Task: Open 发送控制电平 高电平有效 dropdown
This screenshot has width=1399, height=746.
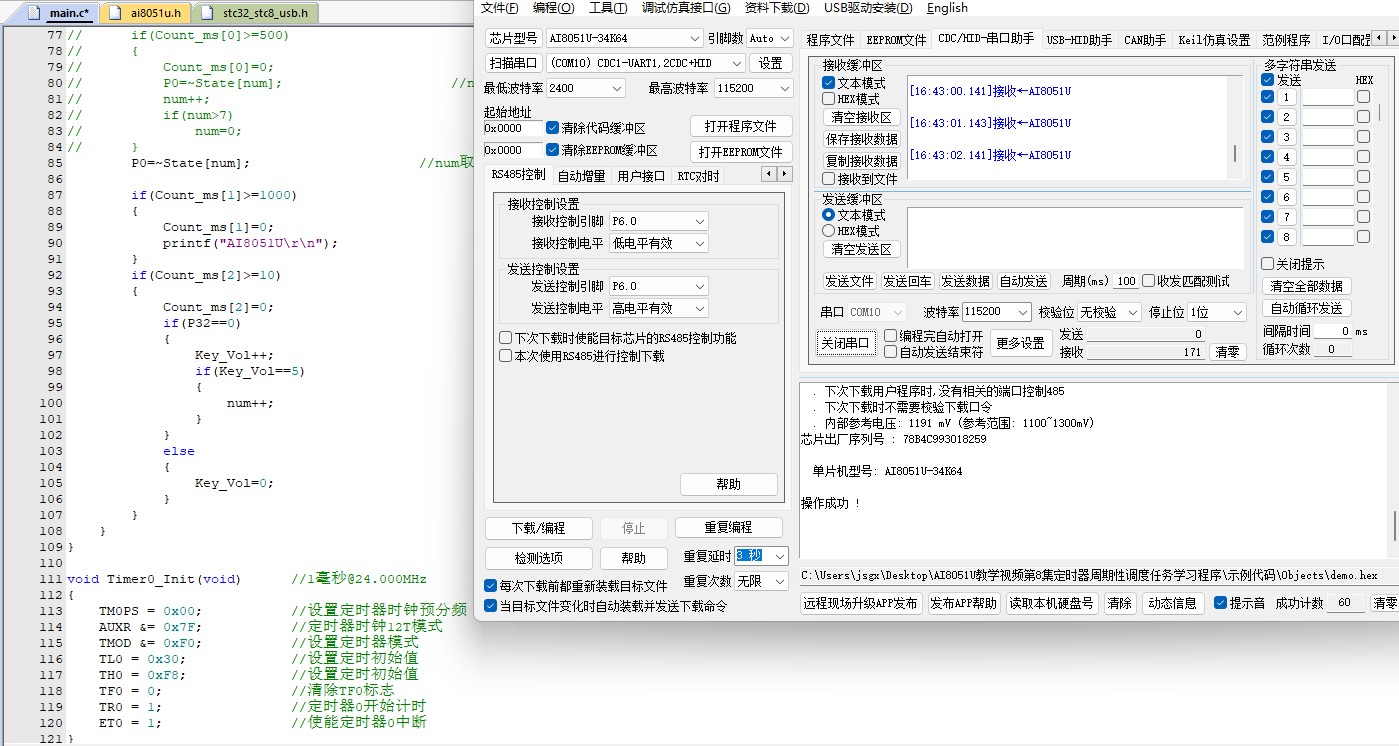Action: (659, 308)
